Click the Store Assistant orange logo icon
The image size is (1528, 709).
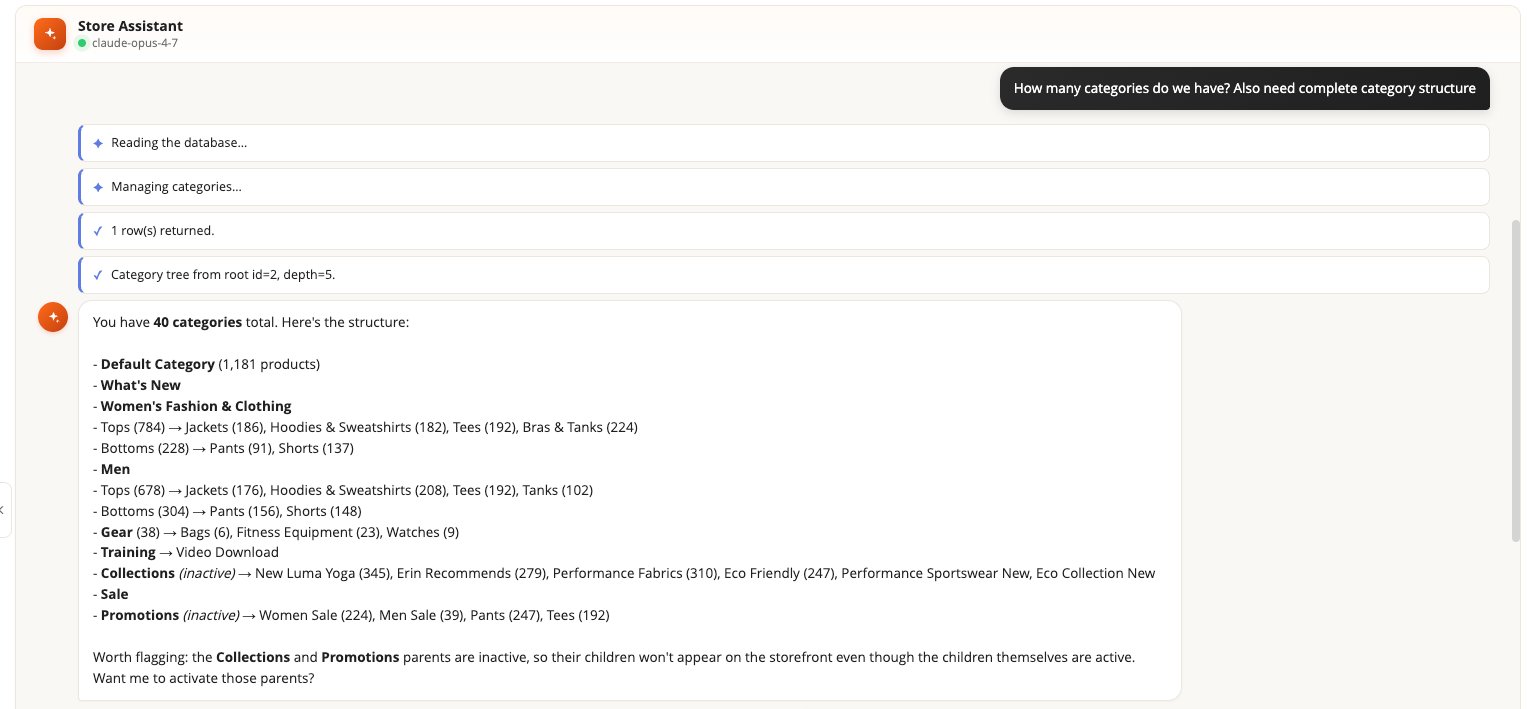pos(50,34)
